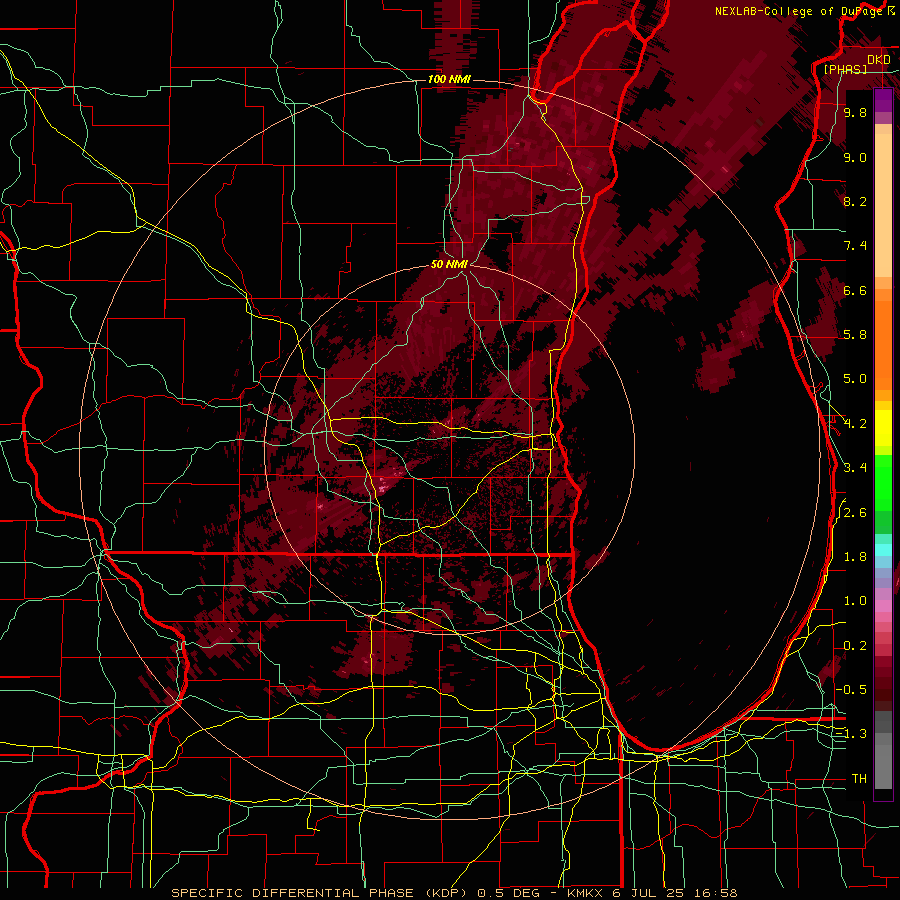900x900 pixels.
Task: Click the 8.2 value on the color scale
Action: [855, 201]
